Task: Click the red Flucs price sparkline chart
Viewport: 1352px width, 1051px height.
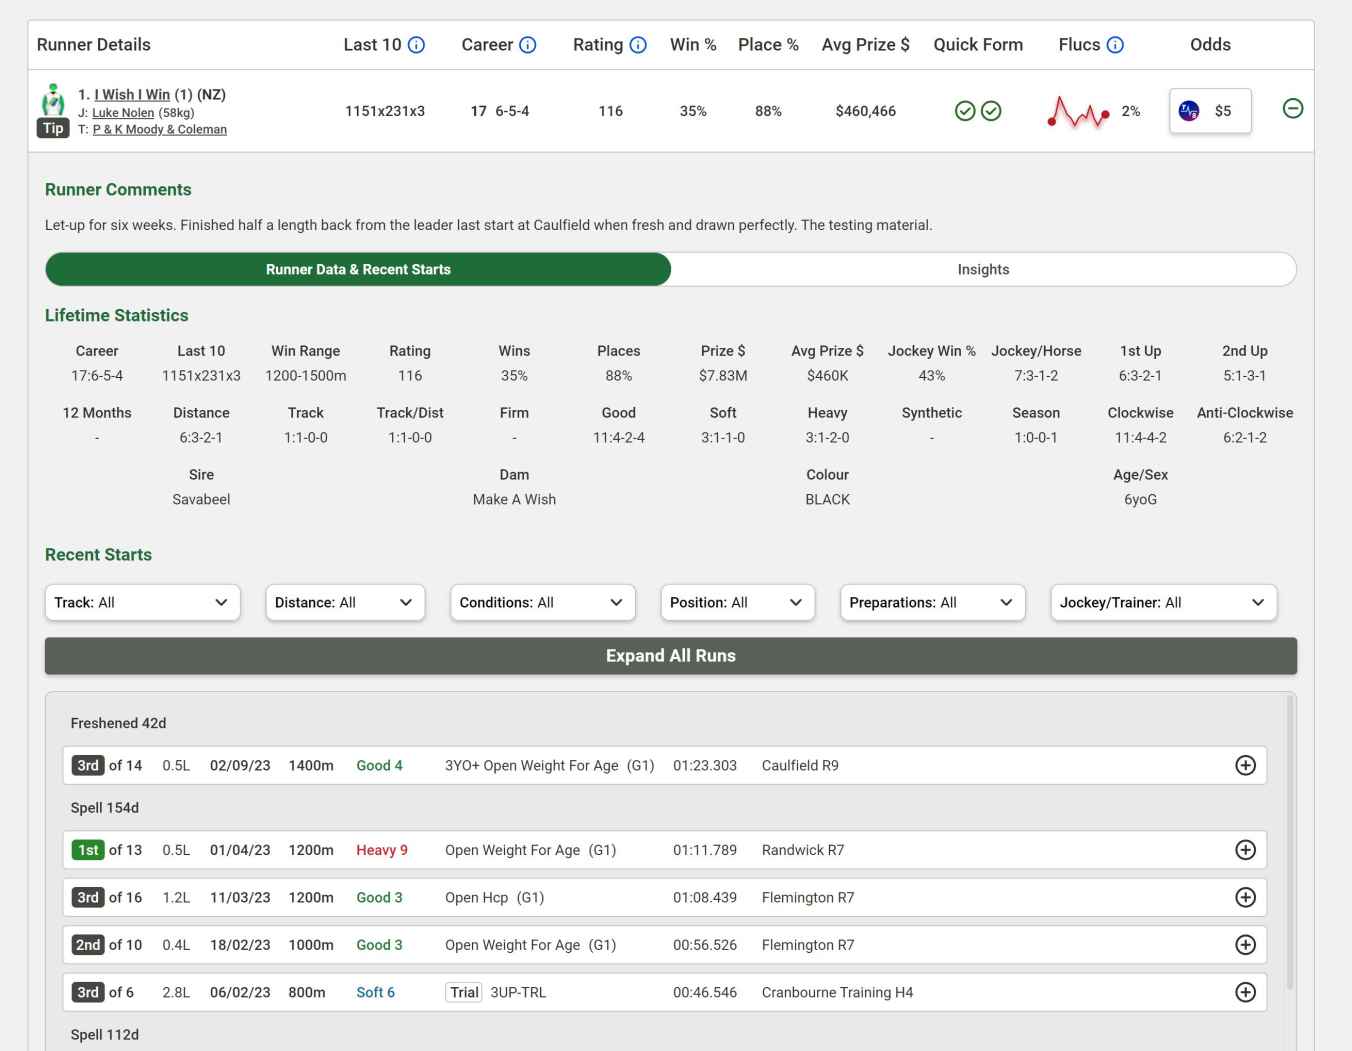Action: point(1078,111)
